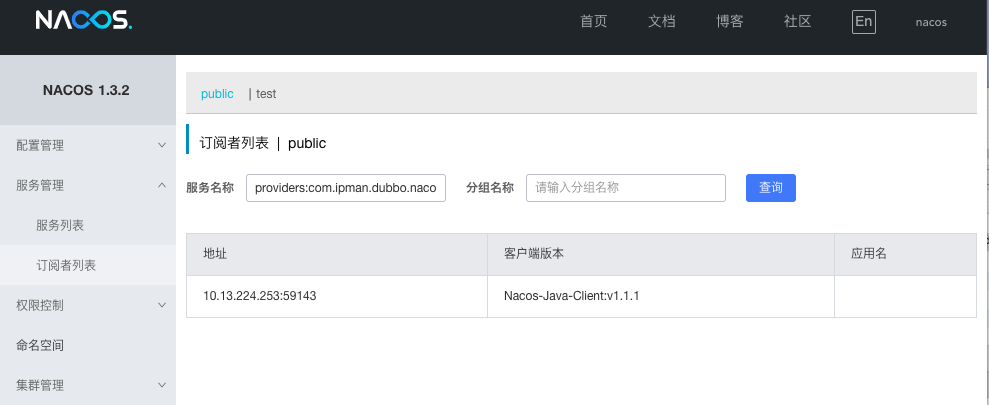
Task: Open the 社区 navigation link
Action: [797, 22]
